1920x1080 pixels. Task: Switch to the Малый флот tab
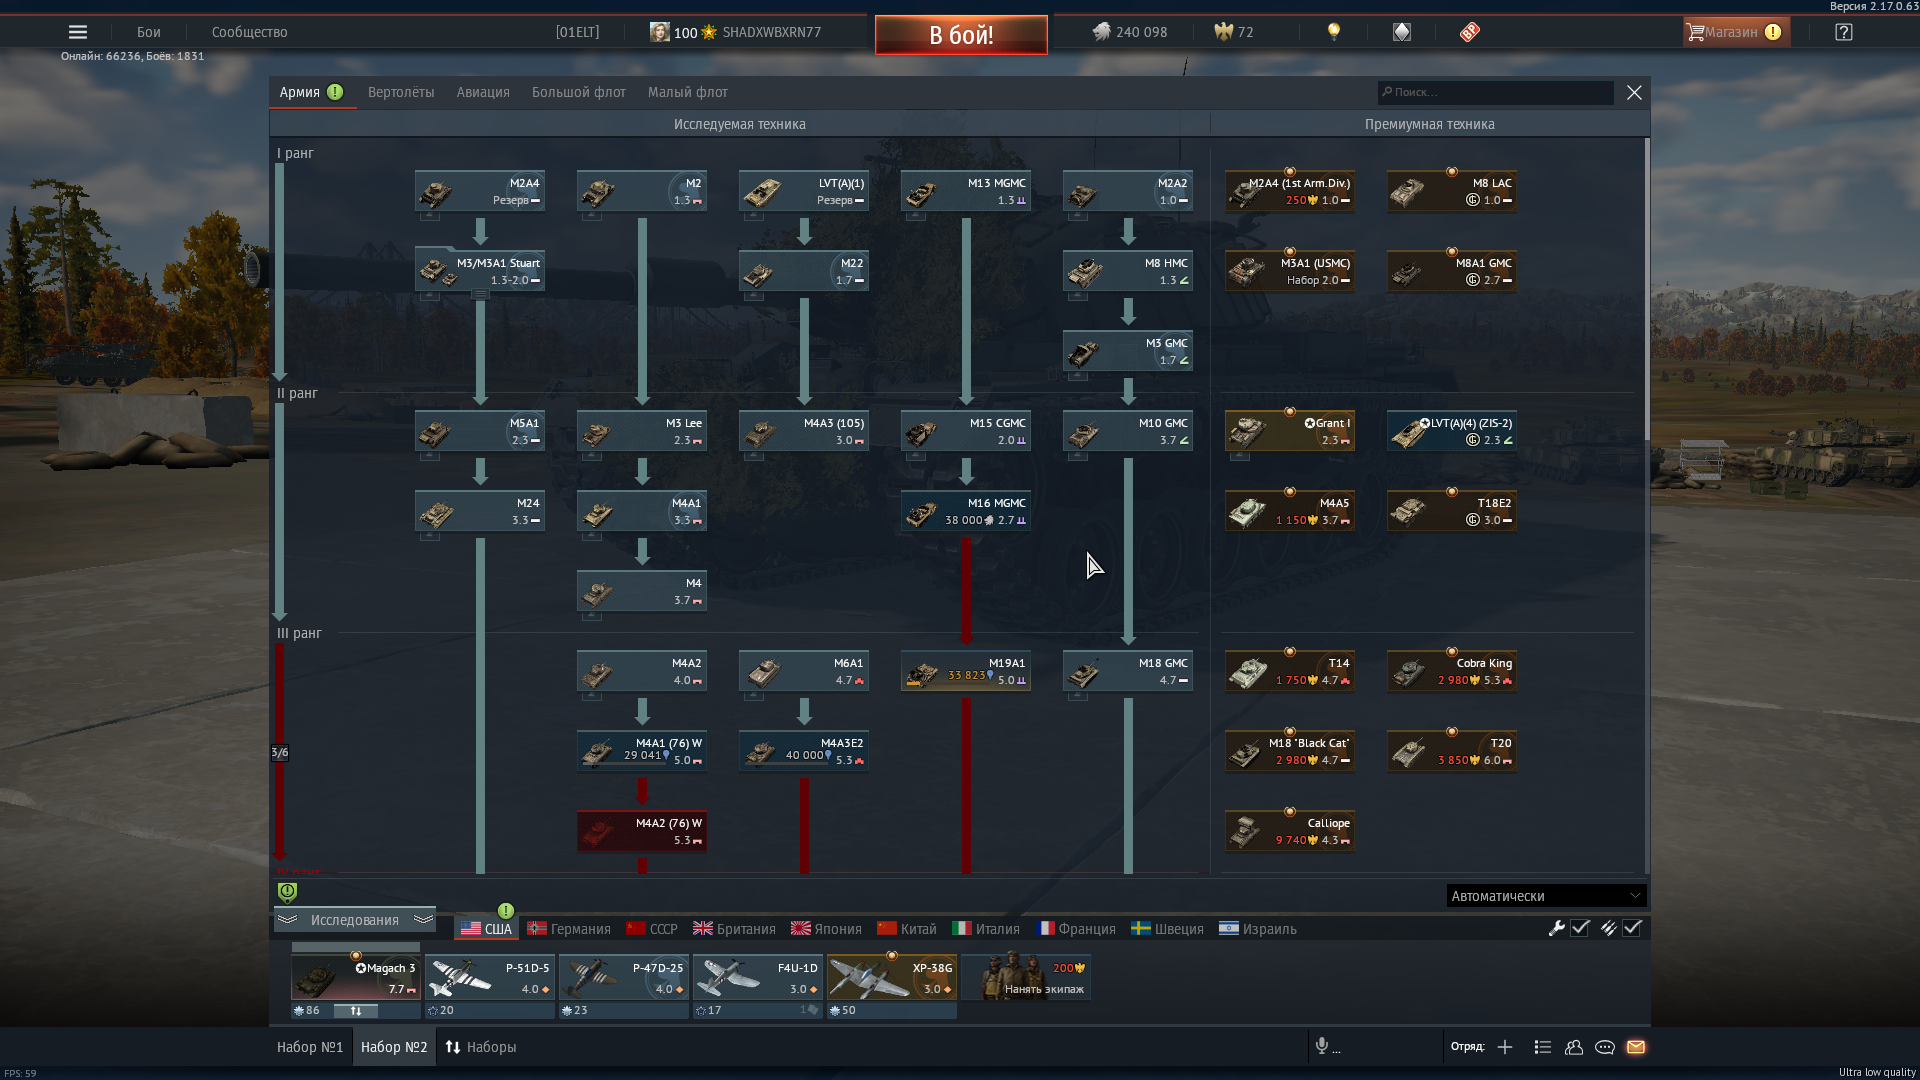click(688, 92)
